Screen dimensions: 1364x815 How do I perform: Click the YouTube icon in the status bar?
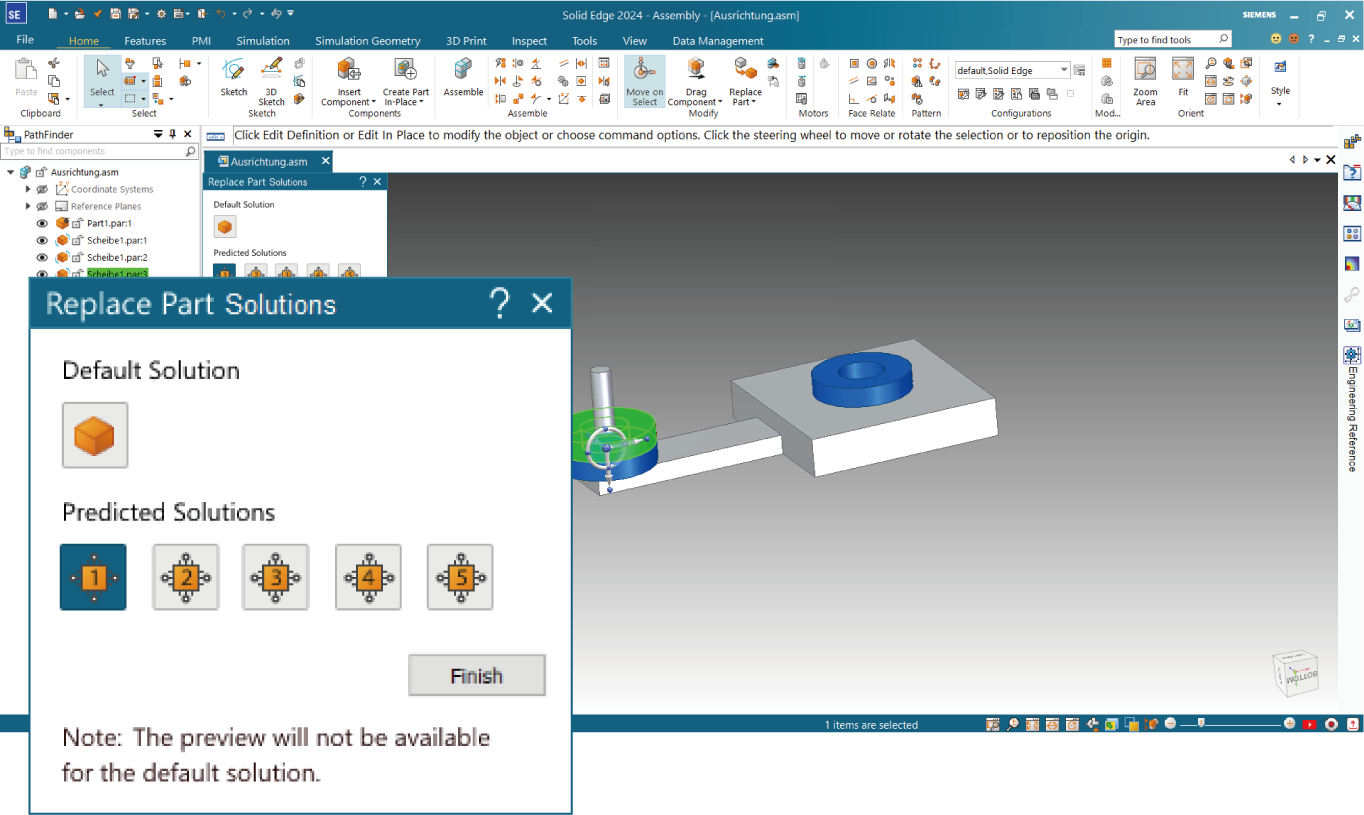[x=1310, y=724]
